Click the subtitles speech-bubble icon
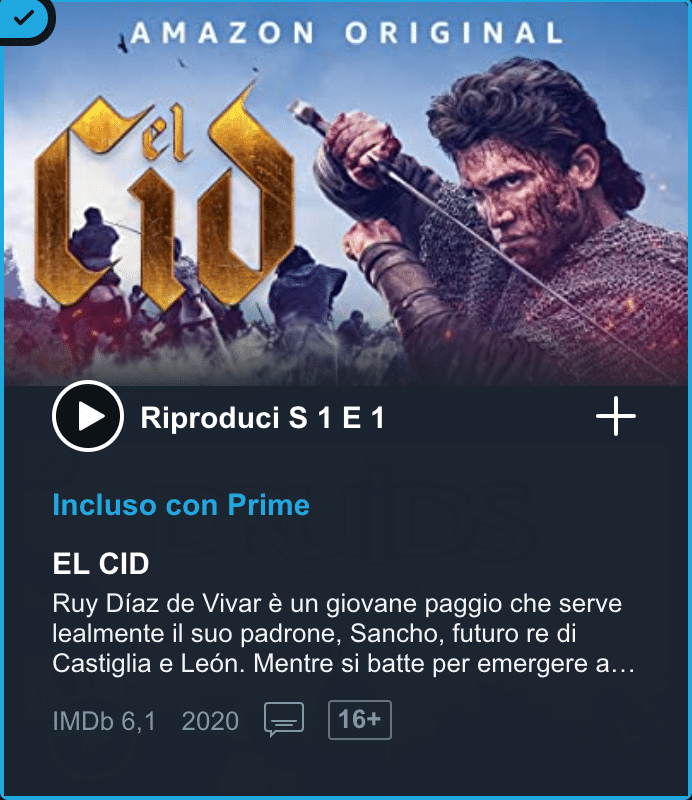This screenshot has height=800, width=692. tap(284, 719)
